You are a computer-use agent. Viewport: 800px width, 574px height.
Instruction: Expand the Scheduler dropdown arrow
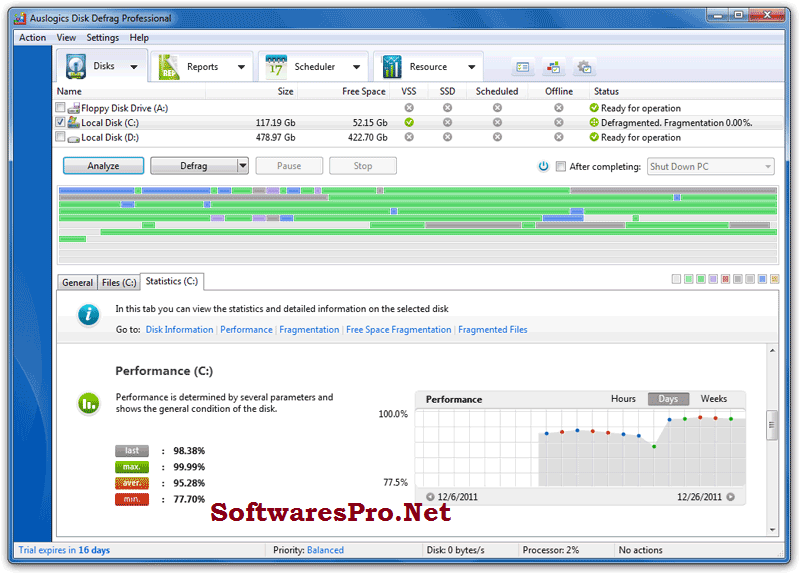pos(357,67)
